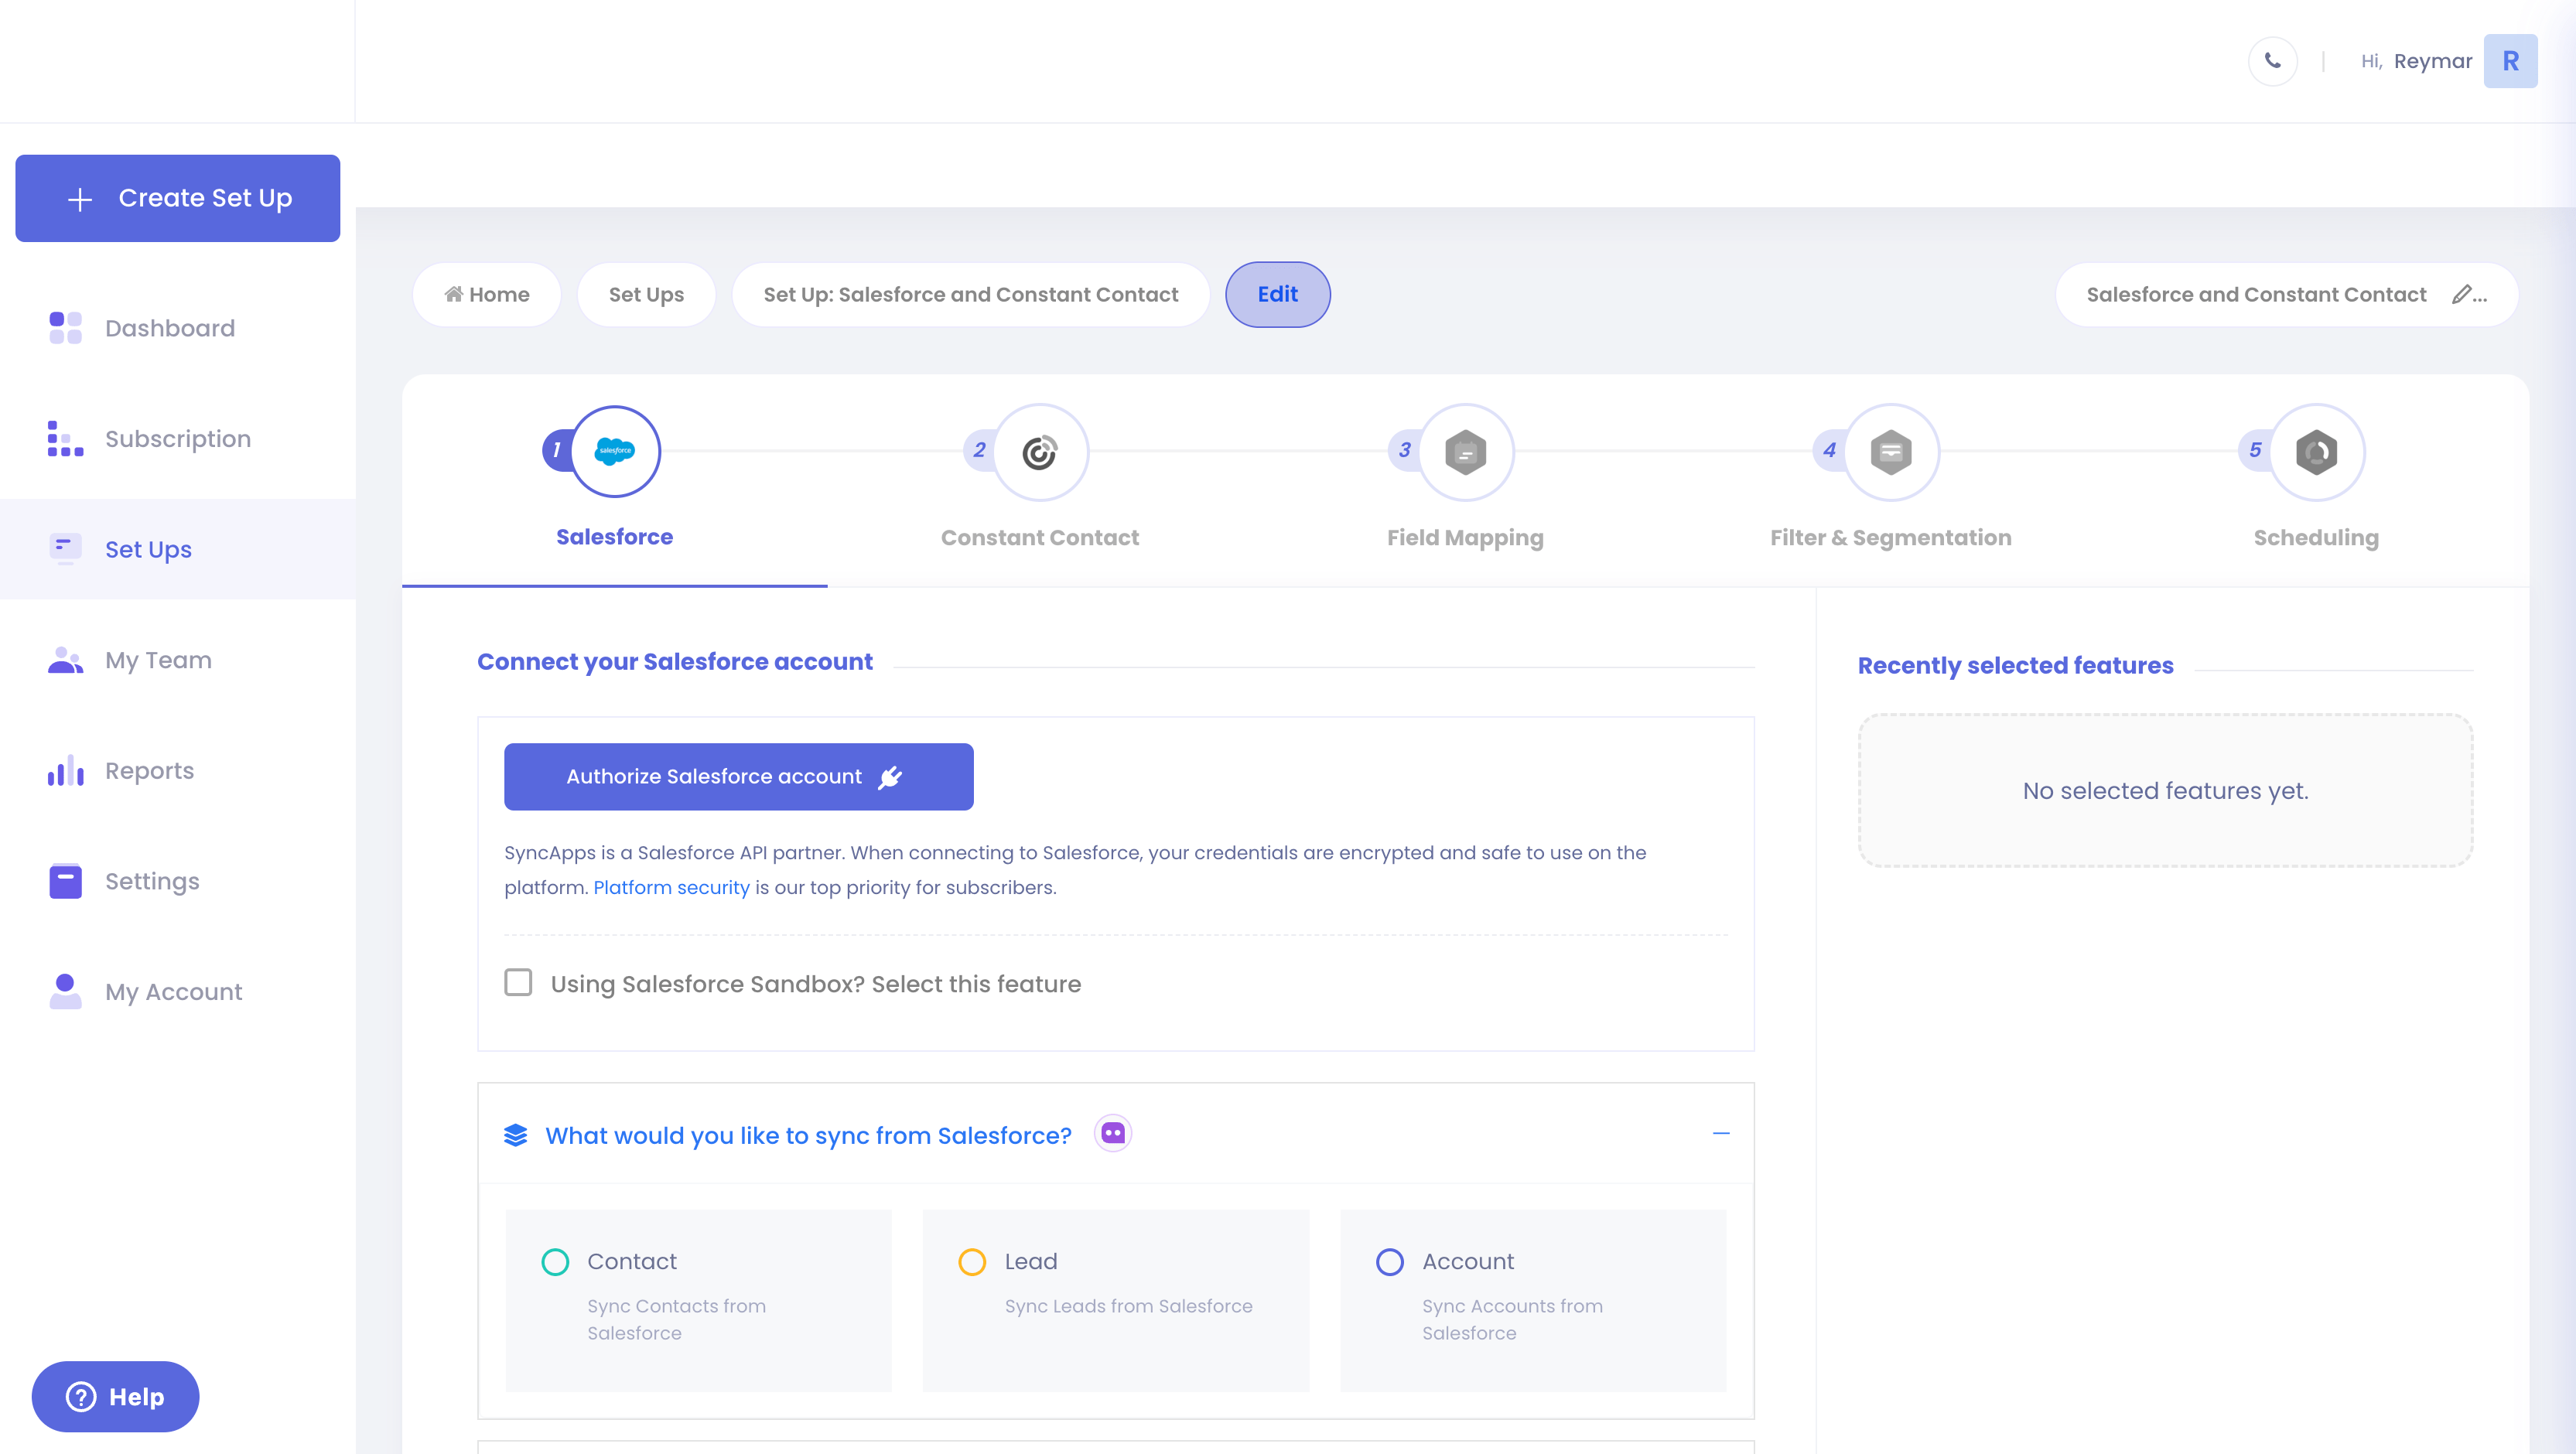Click the My Account person icon
This screenshot has height=1454, width=2576.
[x=65, y=991]
